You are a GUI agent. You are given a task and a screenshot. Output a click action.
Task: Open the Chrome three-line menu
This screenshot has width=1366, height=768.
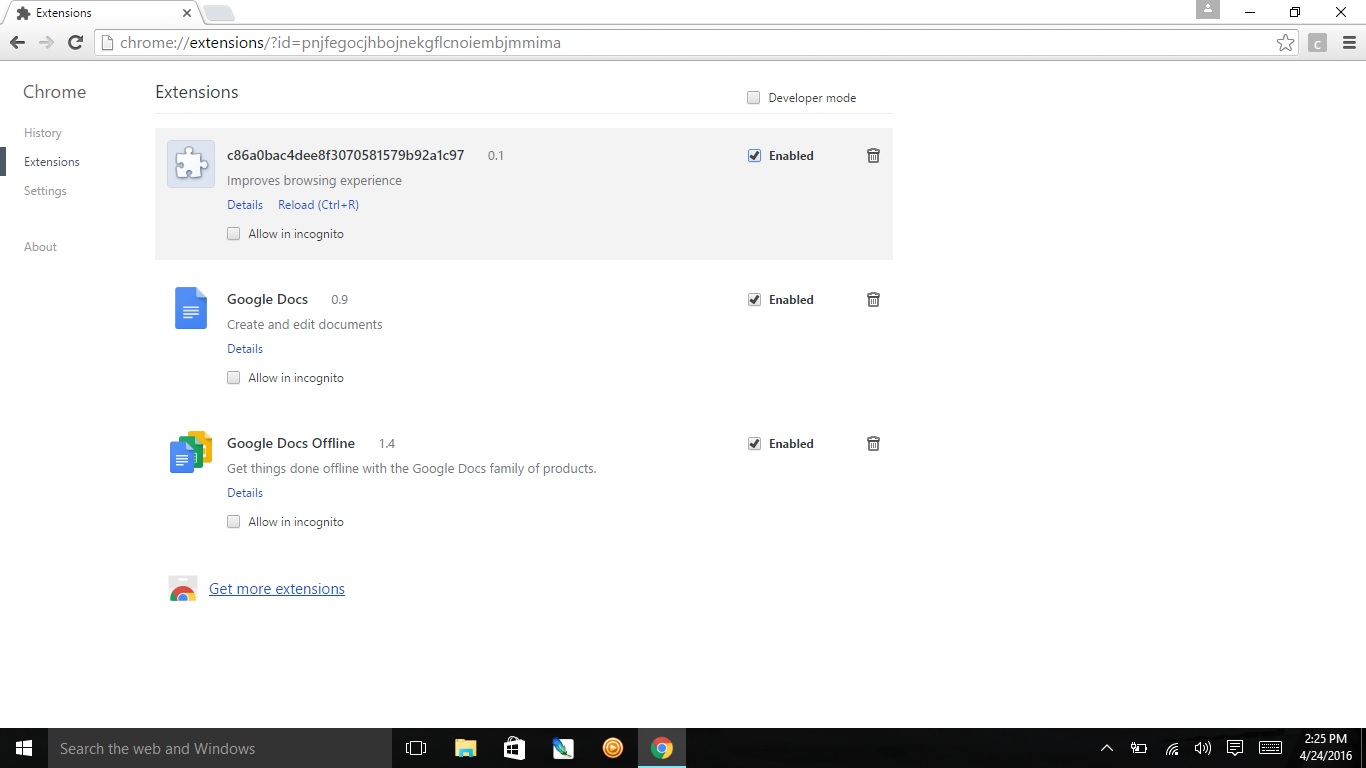click(1348, 43)
